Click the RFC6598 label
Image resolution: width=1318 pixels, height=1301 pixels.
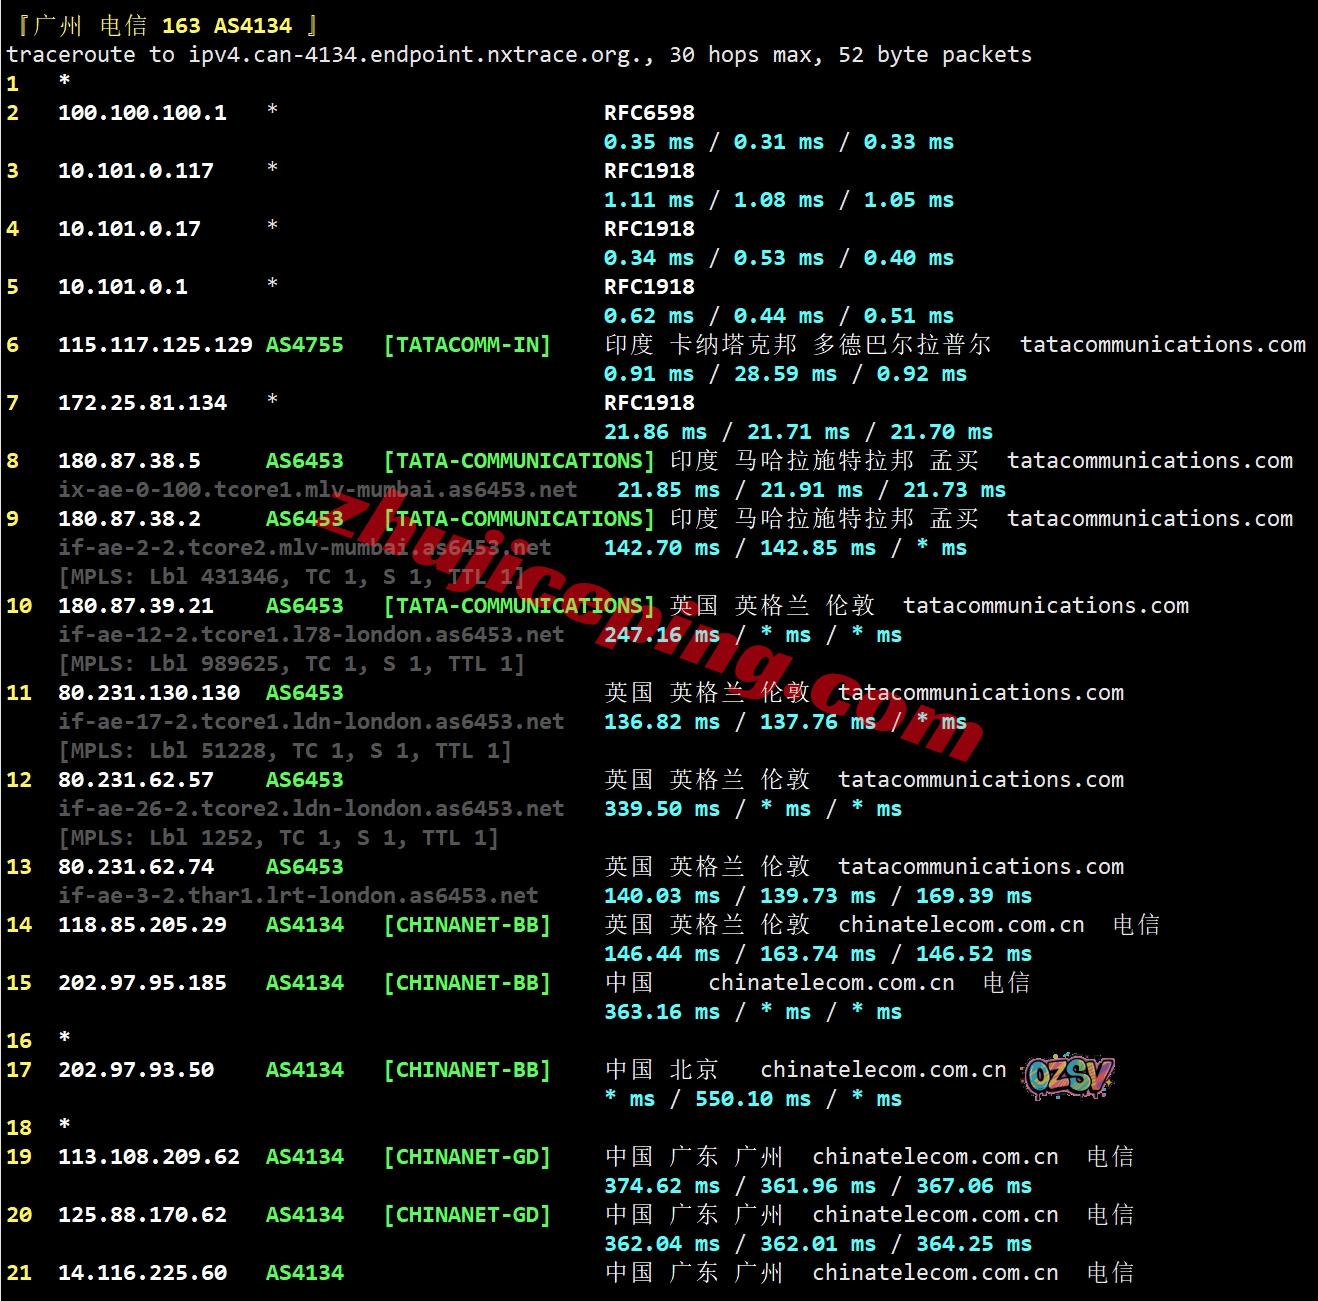tap(649, 113)
